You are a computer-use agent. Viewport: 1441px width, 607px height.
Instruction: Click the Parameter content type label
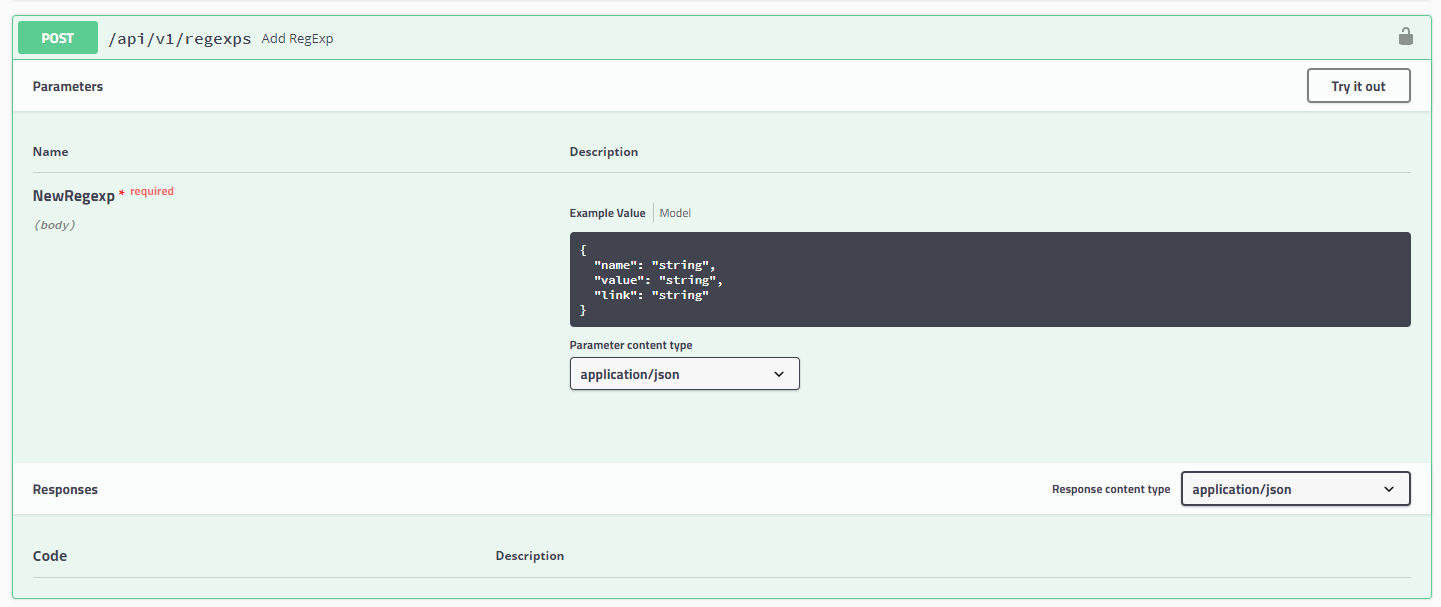pos(631,345)
